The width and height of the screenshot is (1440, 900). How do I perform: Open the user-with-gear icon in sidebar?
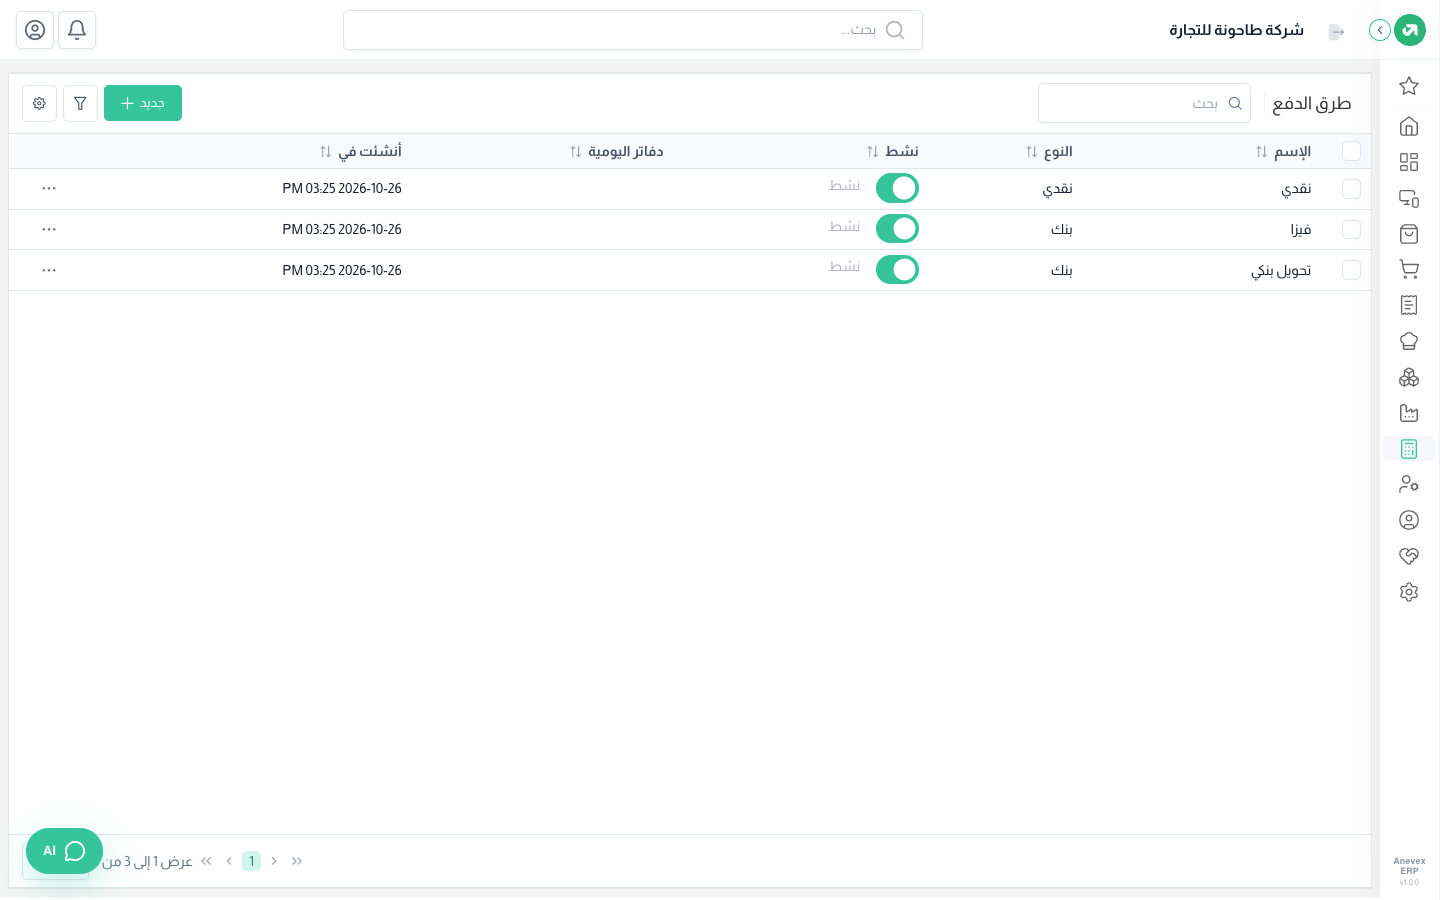tap(1409, 484)
